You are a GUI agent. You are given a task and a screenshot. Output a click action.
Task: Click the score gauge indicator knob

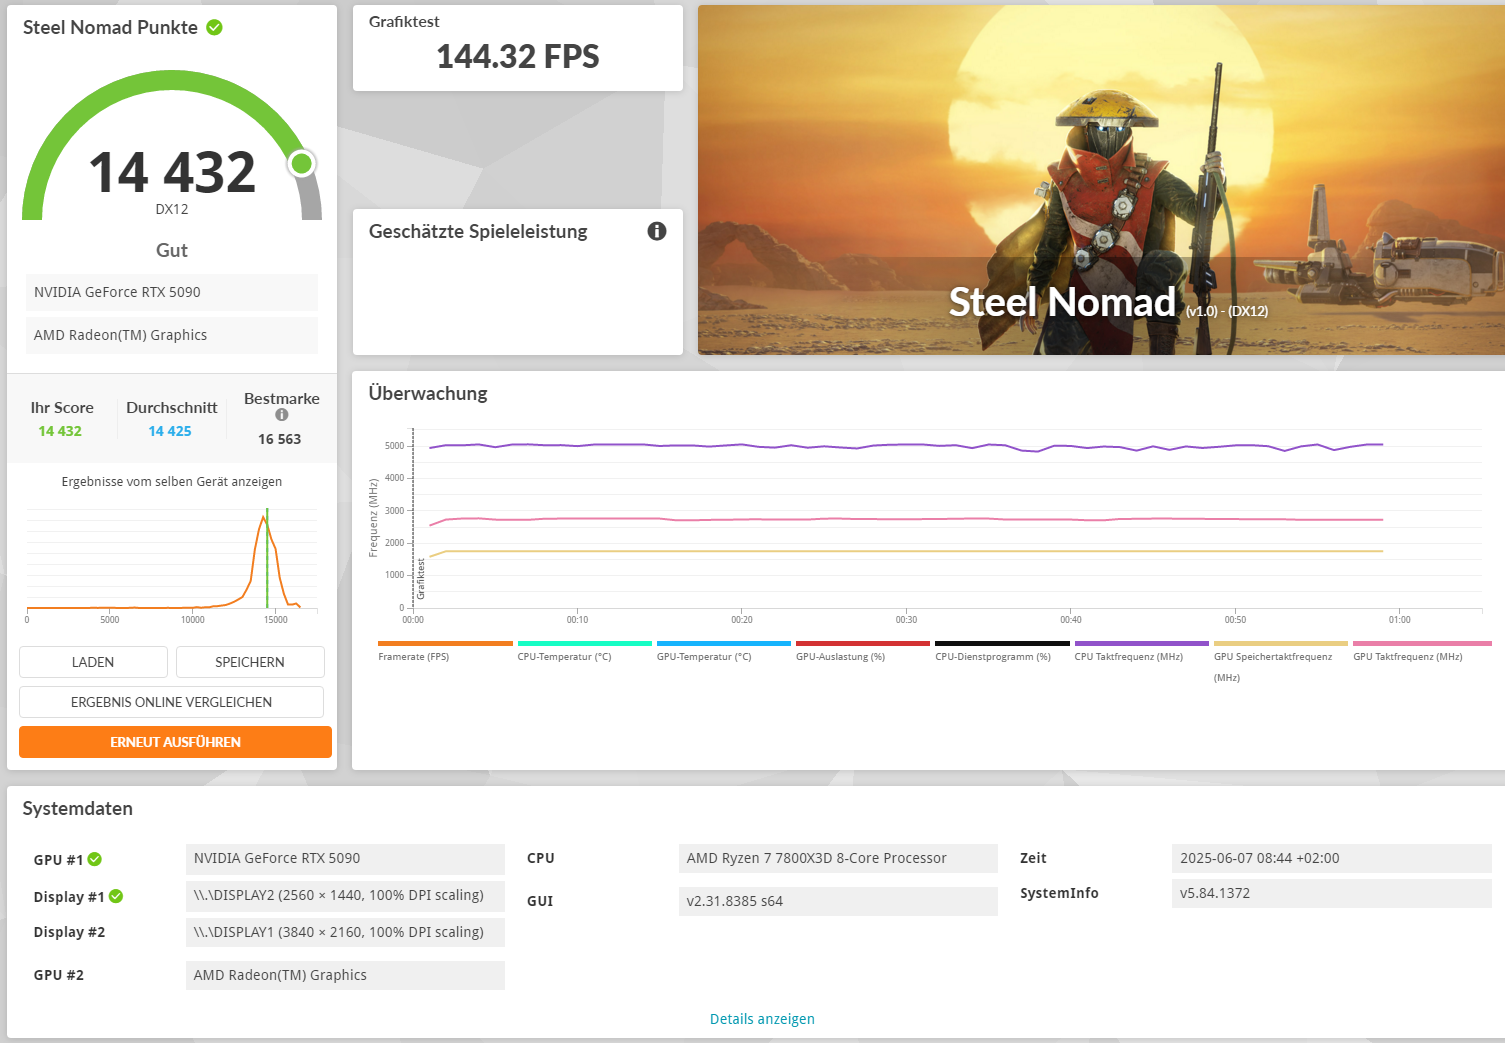[302, 163]
